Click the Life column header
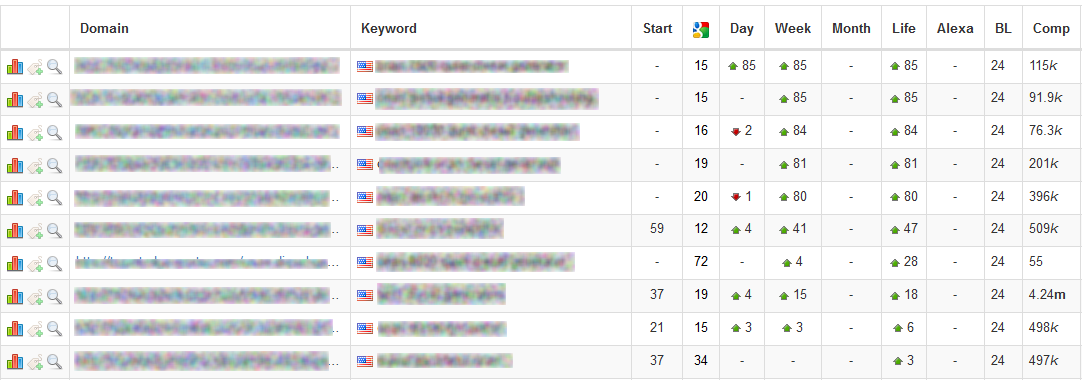 903,28
